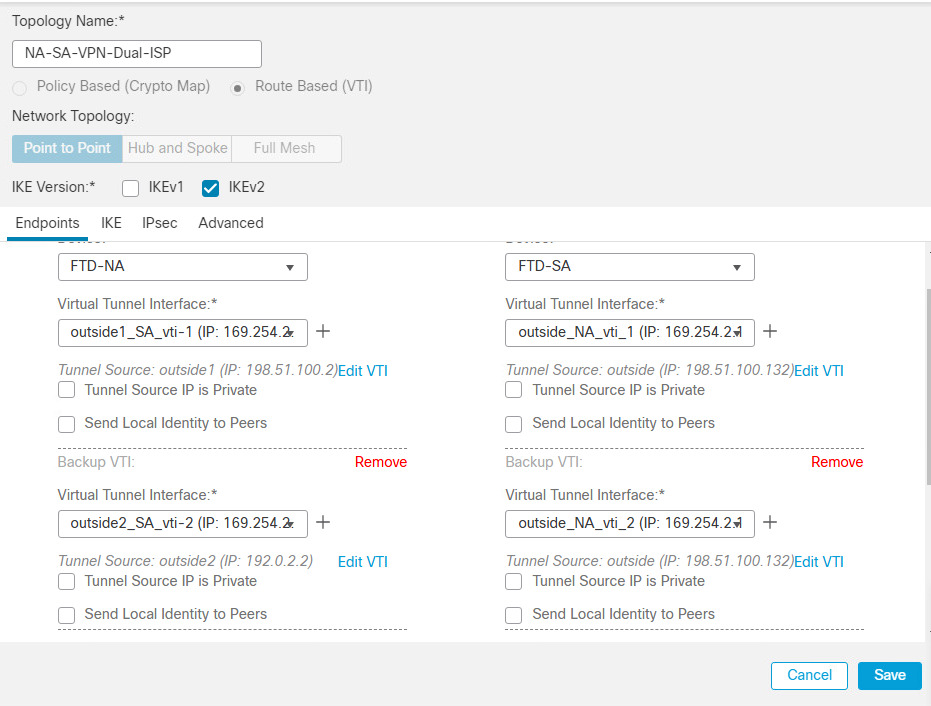This screenshot has width=931, height=706.
Task: Open the outside_NA_vti_1 interface dropdown
Action: tap(630, 333)
